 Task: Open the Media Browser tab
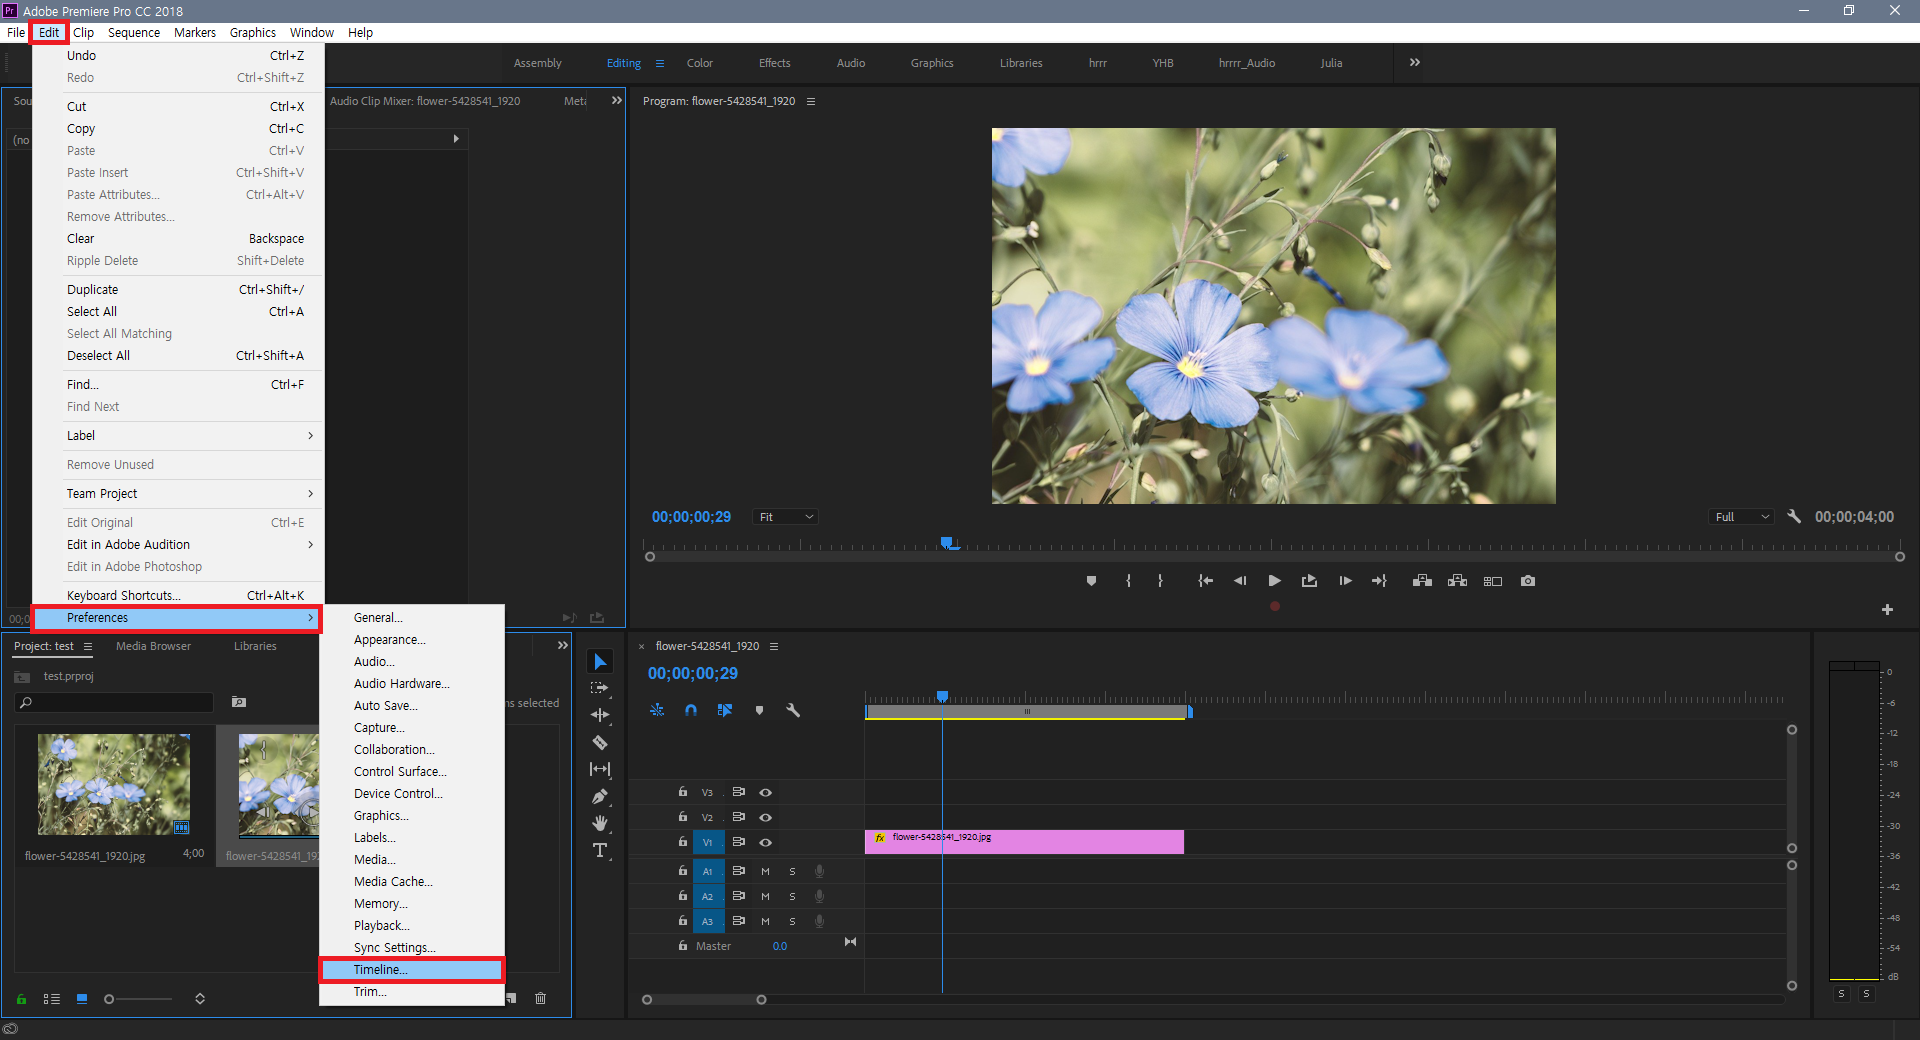(153, 646)
